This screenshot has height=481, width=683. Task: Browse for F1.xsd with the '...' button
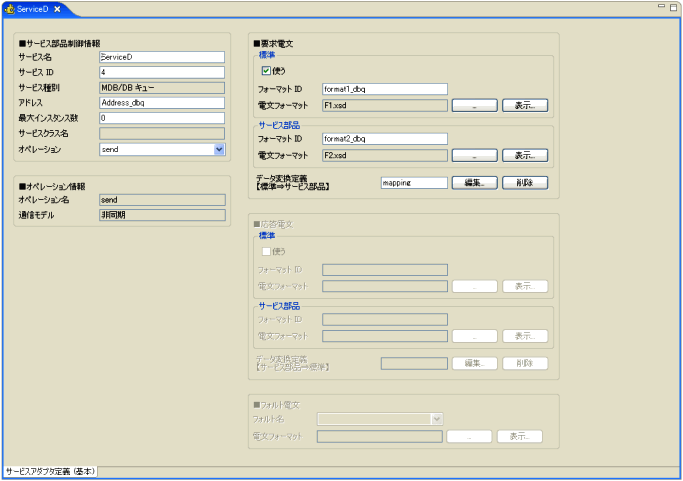click(475, 104)
